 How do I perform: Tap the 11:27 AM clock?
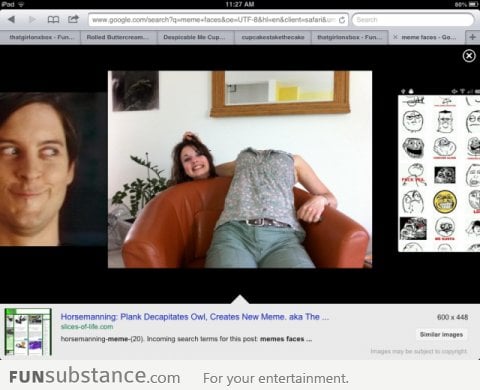click(x=240, y=4)
